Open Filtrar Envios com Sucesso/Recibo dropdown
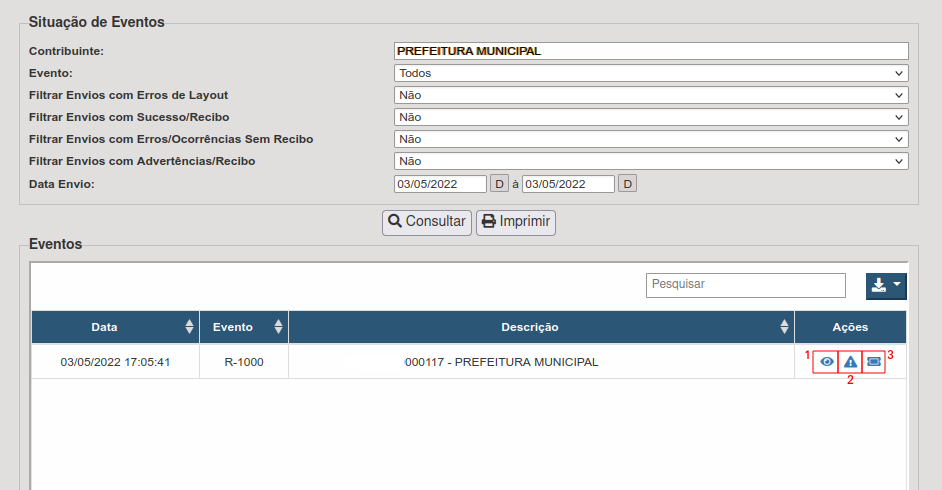 click(x=651, y=117)
